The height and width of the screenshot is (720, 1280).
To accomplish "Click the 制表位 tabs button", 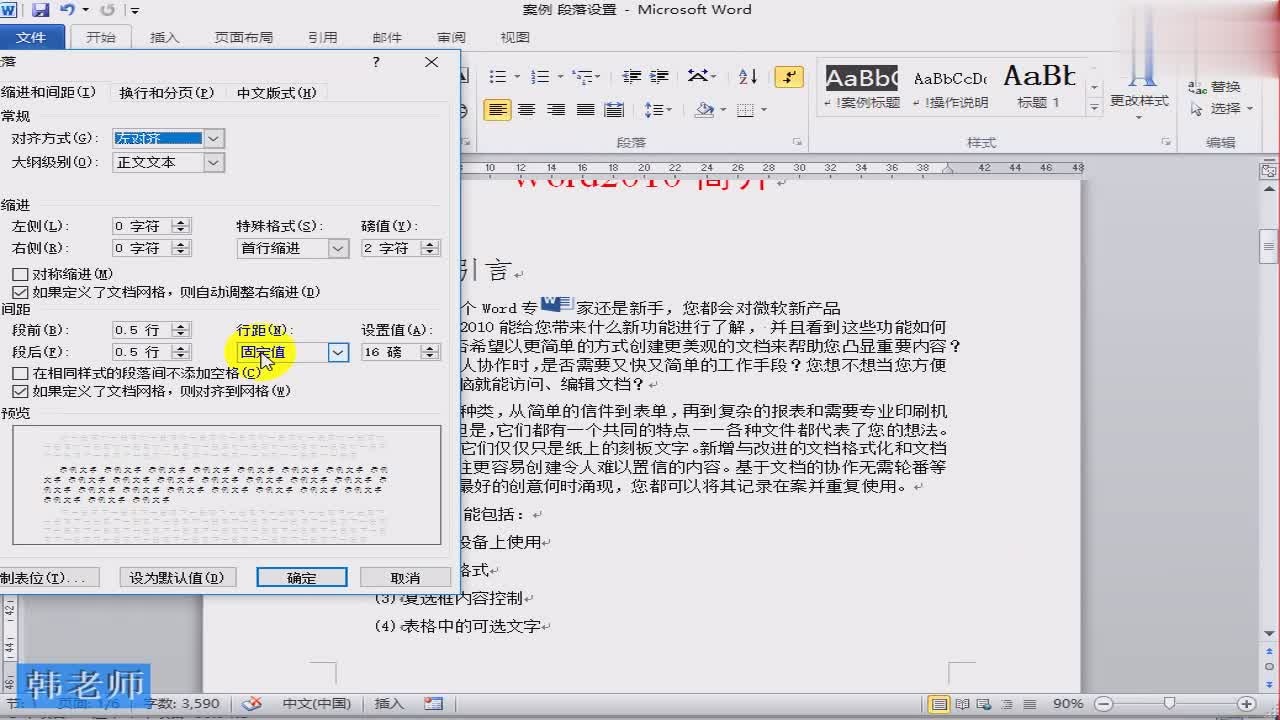I will [49, 578].
